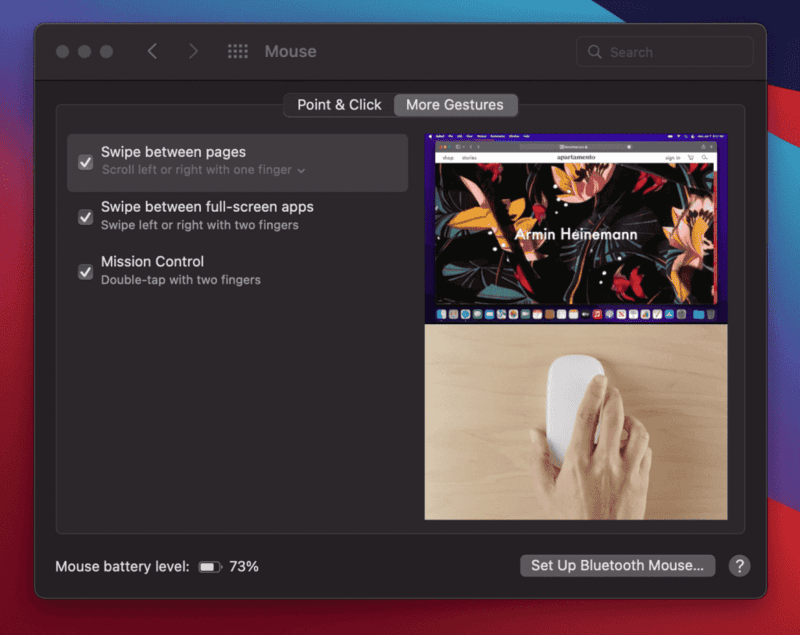Uncheck Swipe between pages checkbox
The image size is (800, 635).
[x=86, y=162]
